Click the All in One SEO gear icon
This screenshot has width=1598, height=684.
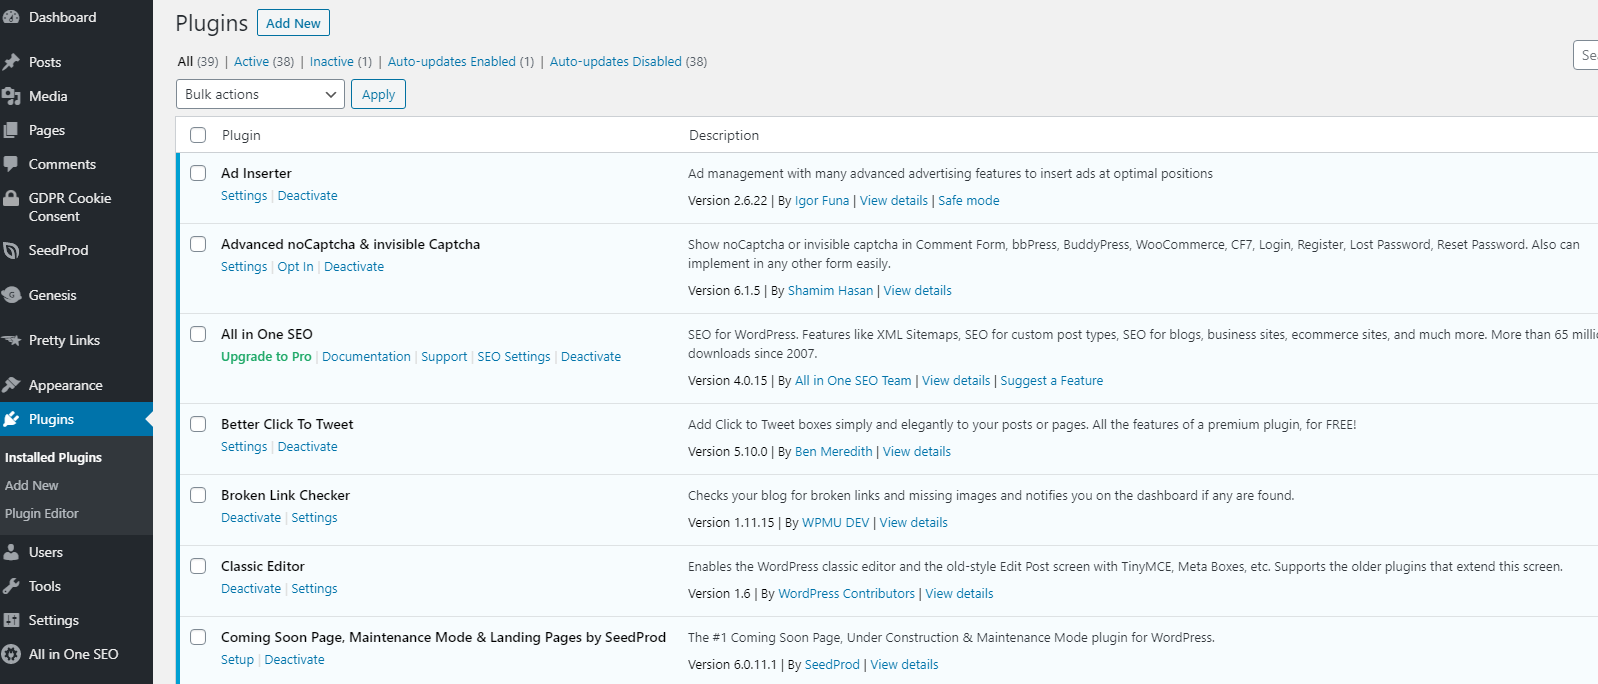click(x=11, y=654)
